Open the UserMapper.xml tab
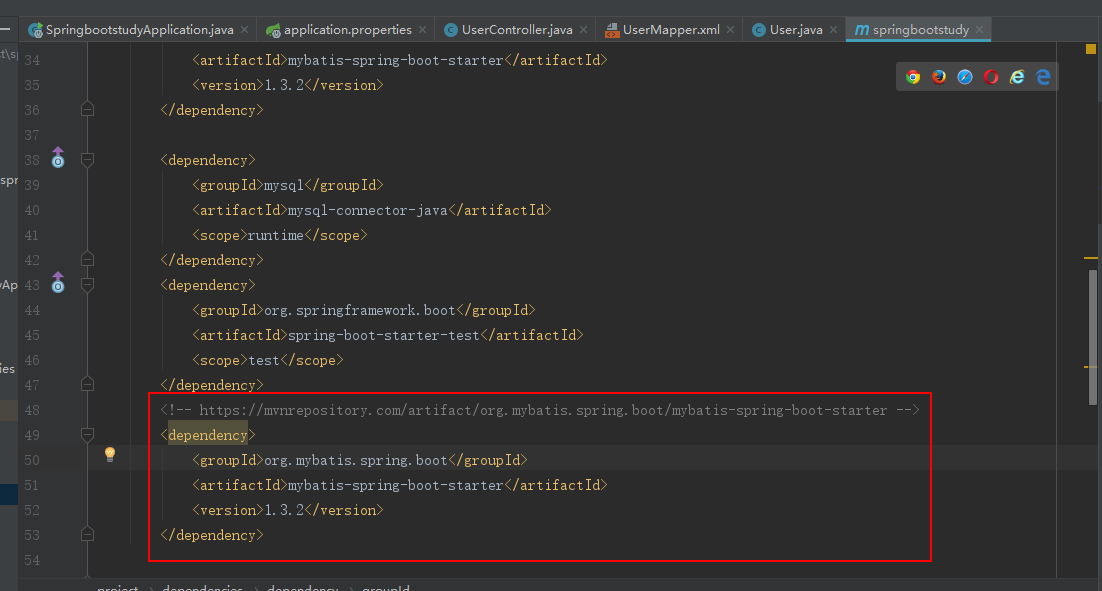Viewport: 1102px width, 591px height. pos(670,30)
